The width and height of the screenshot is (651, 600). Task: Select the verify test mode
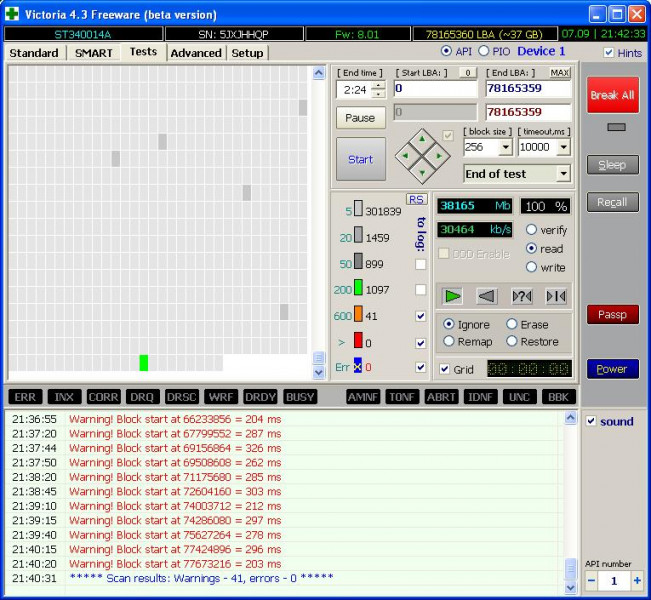click(531, 230)
